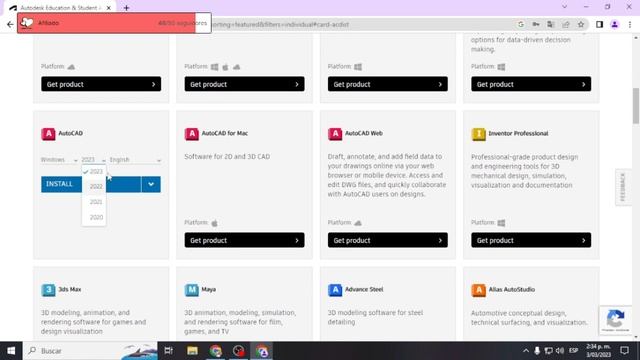Open Google Chrome taskbar icon

tap(216, 351)
